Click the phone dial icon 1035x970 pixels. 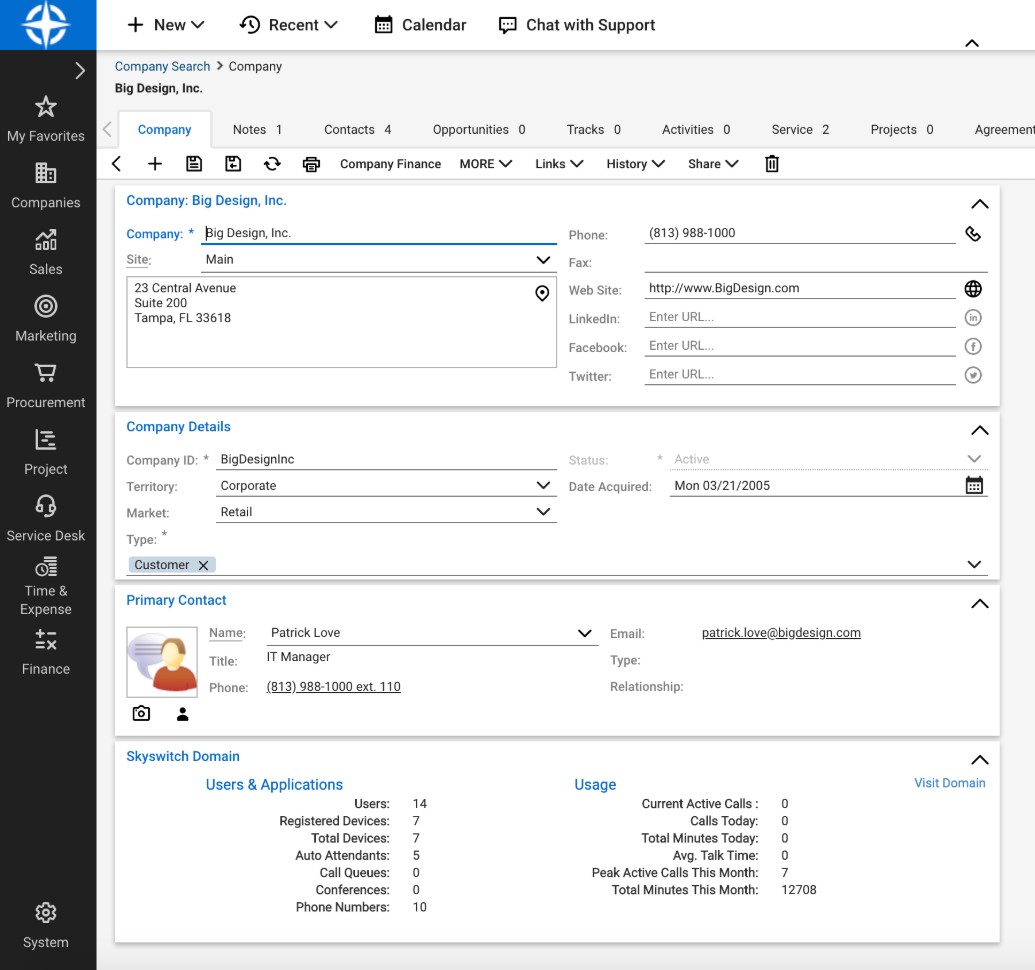click(973, 234)
